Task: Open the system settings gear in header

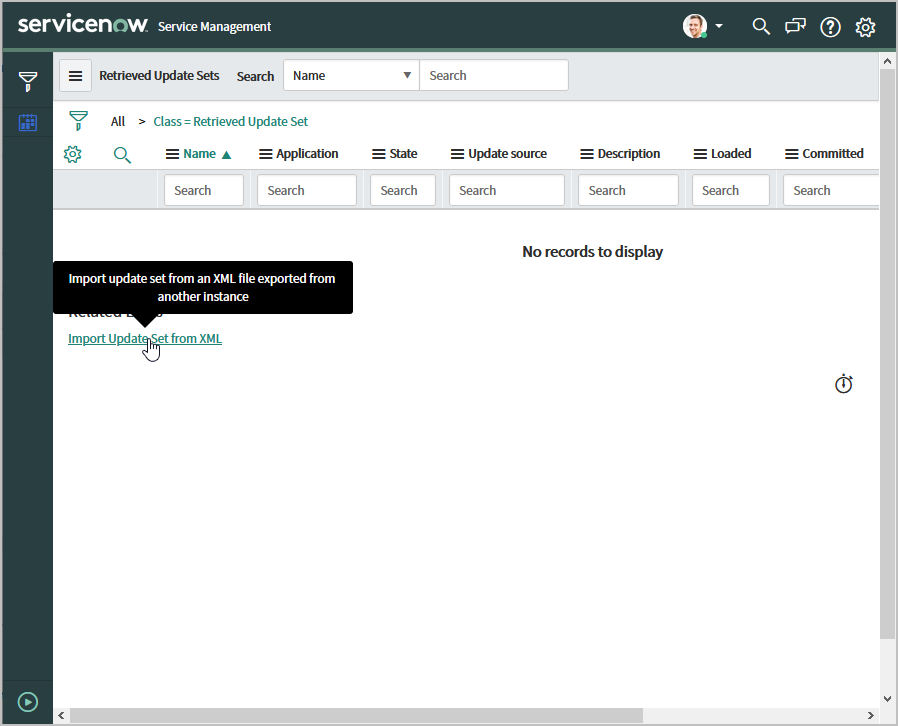Action: (865, 27)
